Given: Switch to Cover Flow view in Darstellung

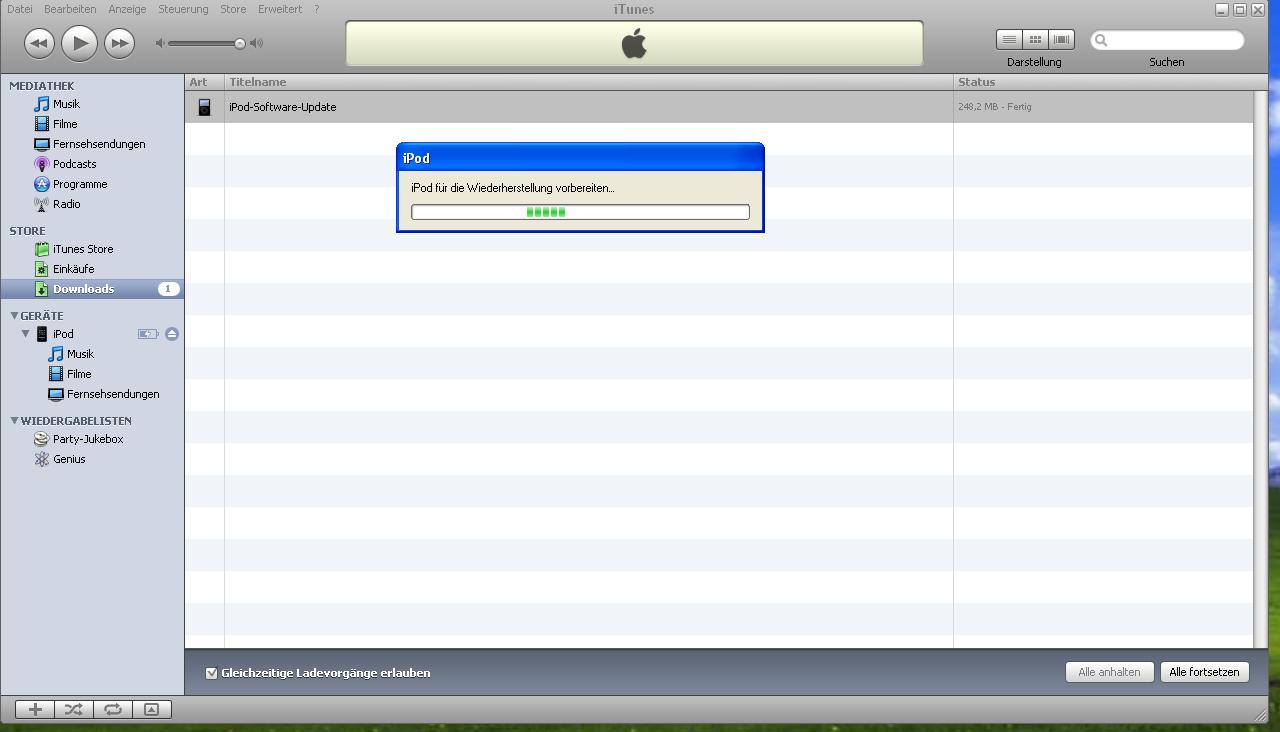Looking at the screenshot, I should (1061, 39).
